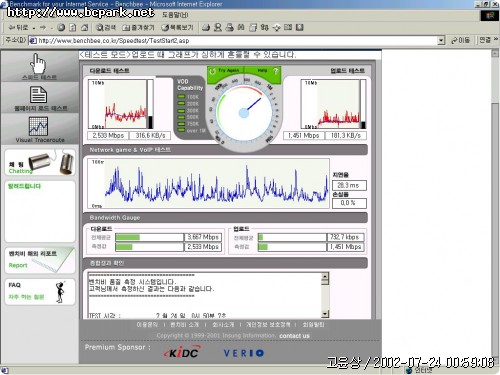Open the web page load test document icon
Screen dimensions: 500x375
point(39,98)
